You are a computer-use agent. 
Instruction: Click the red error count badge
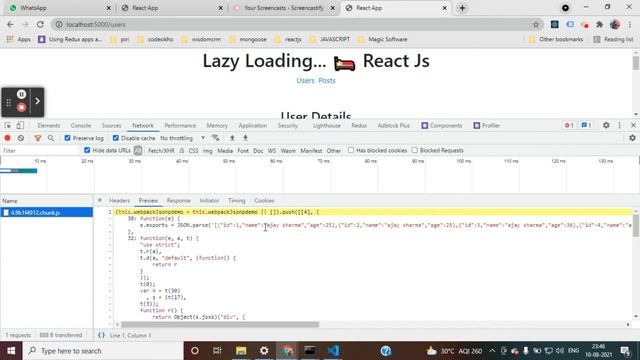(569, 125)
